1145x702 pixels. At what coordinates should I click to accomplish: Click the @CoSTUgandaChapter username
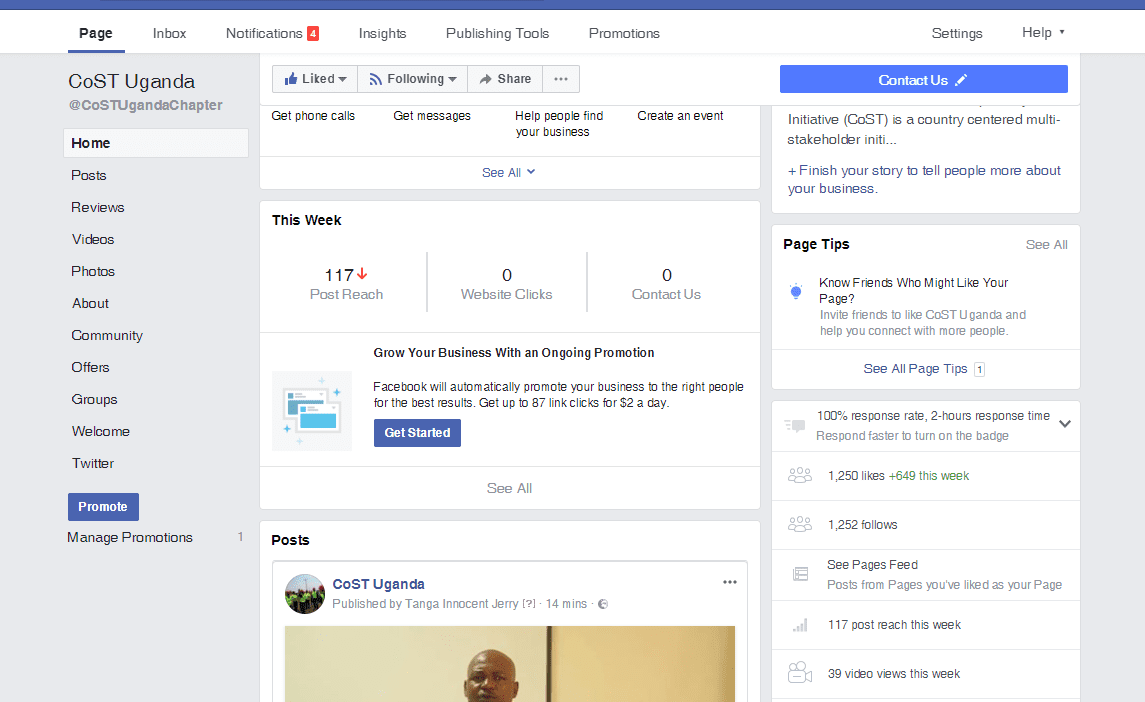pos(145,105)
